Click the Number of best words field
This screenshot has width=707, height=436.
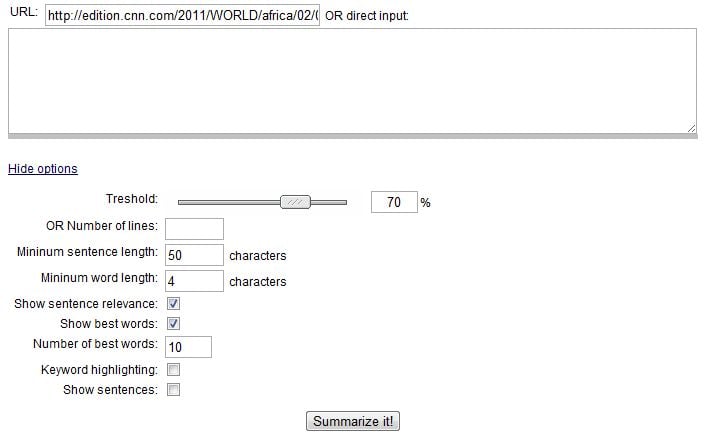(x=188, y=346)
